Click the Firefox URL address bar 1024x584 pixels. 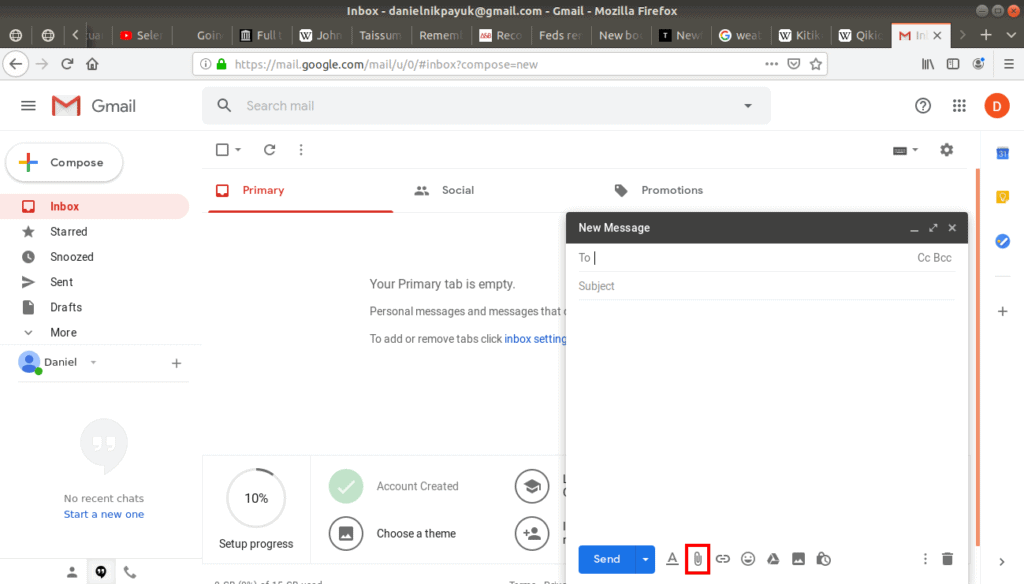tap(496, 64)
